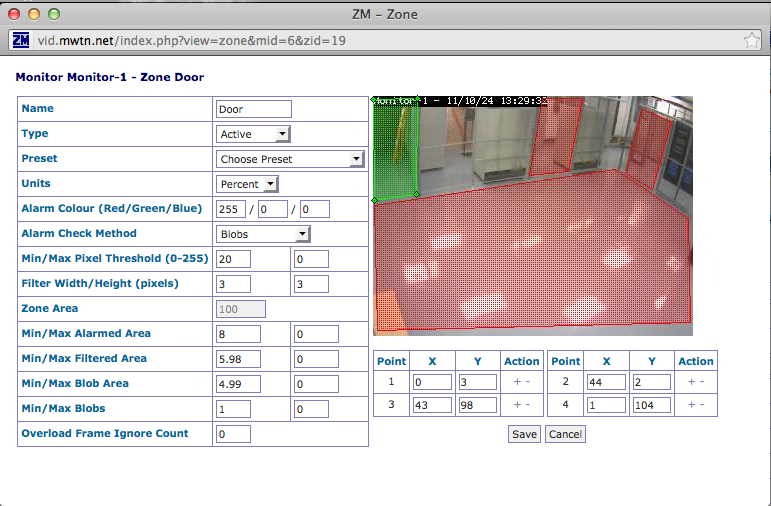
Task: Remove Point 3 with its minus
Action: point(528,405)
